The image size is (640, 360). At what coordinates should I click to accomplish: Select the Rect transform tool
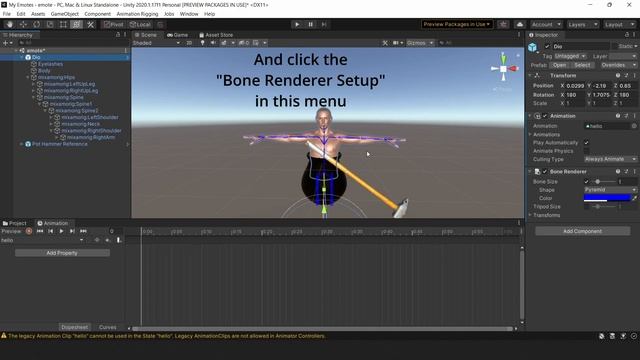pyautogui.click(x=63, y=24)
